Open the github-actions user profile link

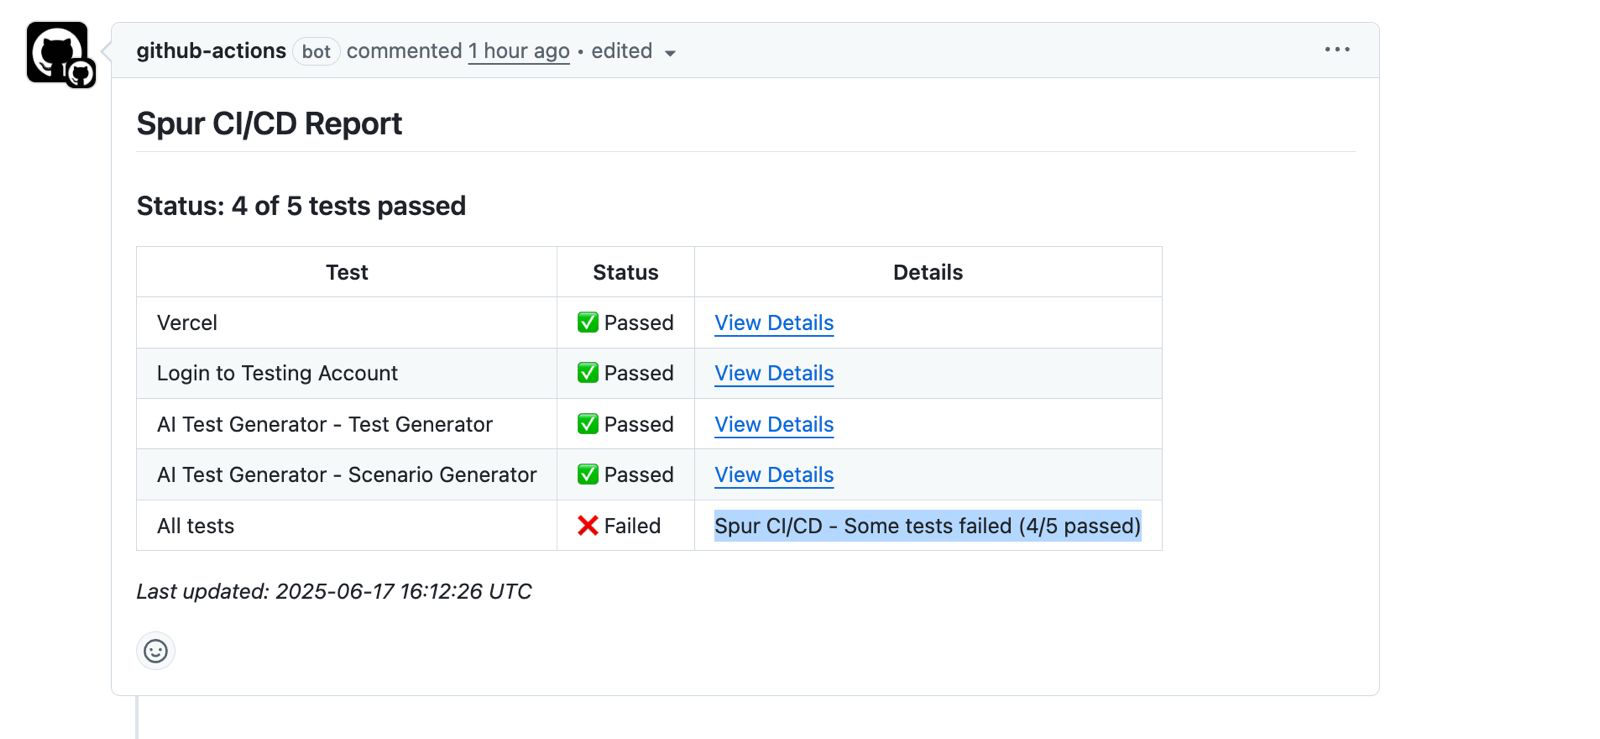click(x=211, y=51)
